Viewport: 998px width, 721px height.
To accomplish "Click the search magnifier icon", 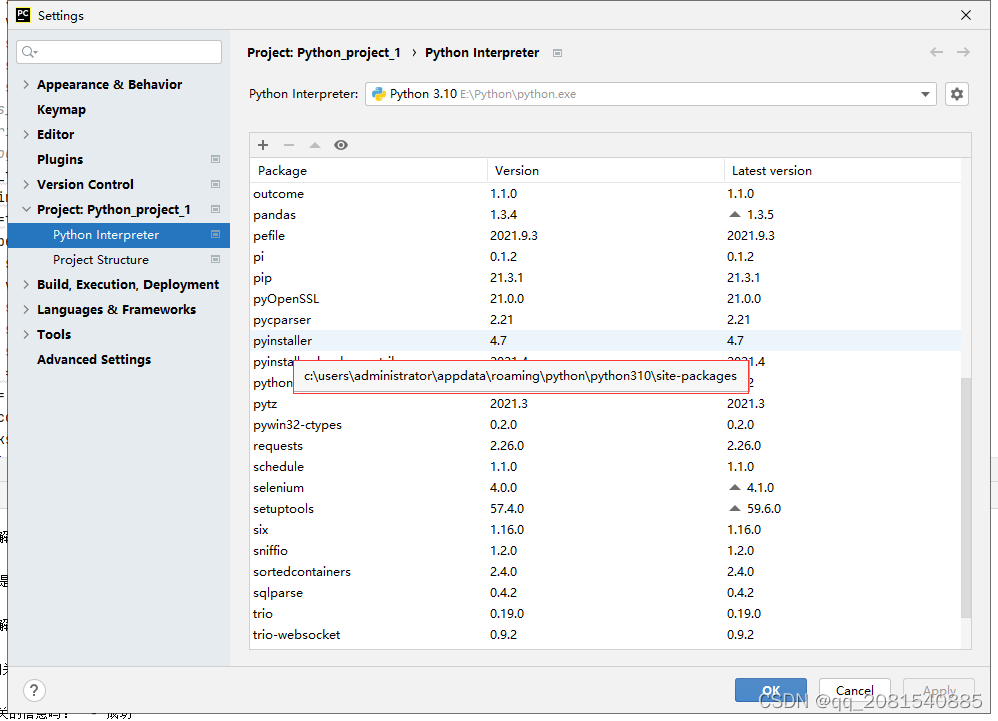I will 29,52.
